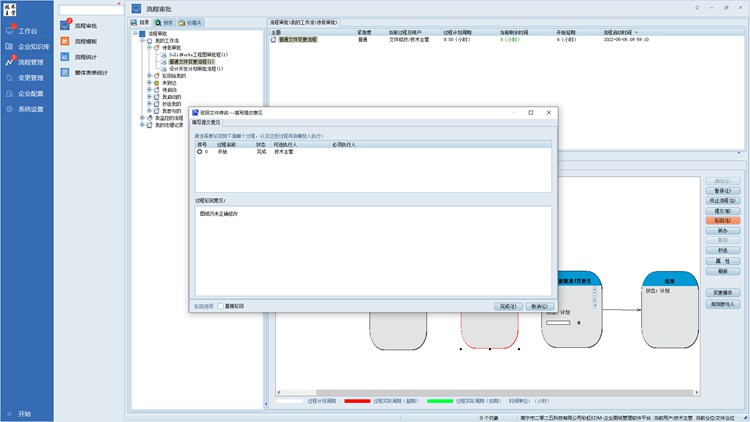The image size is (750, 422).
Task: Open 企业知识库 in the sidebar
Action: pyautogui.click(x=32, y=46)
